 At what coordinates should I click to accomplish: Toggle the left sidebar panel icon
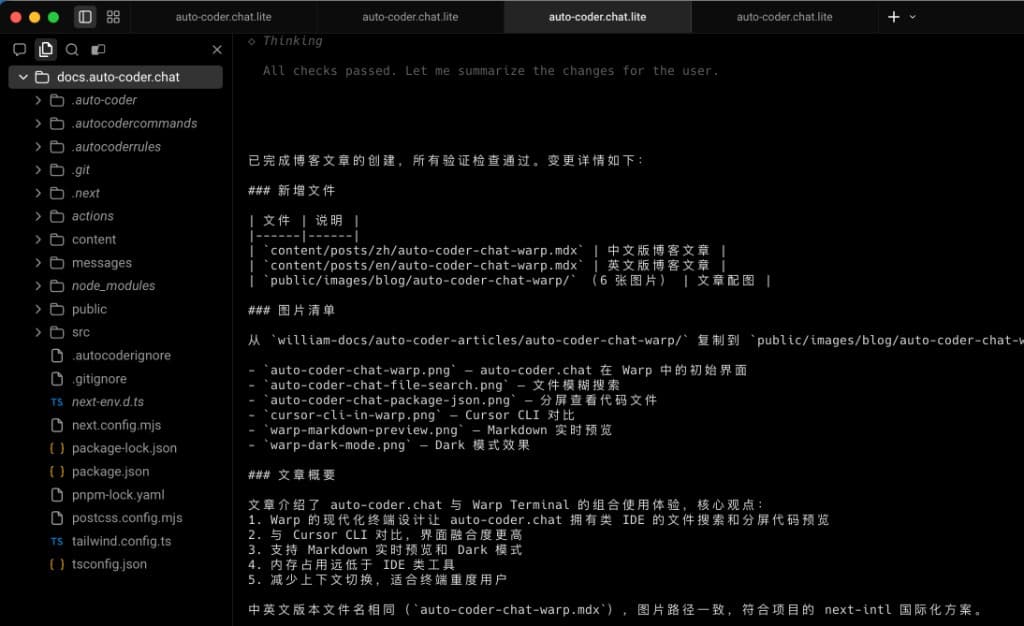(85, 17)
